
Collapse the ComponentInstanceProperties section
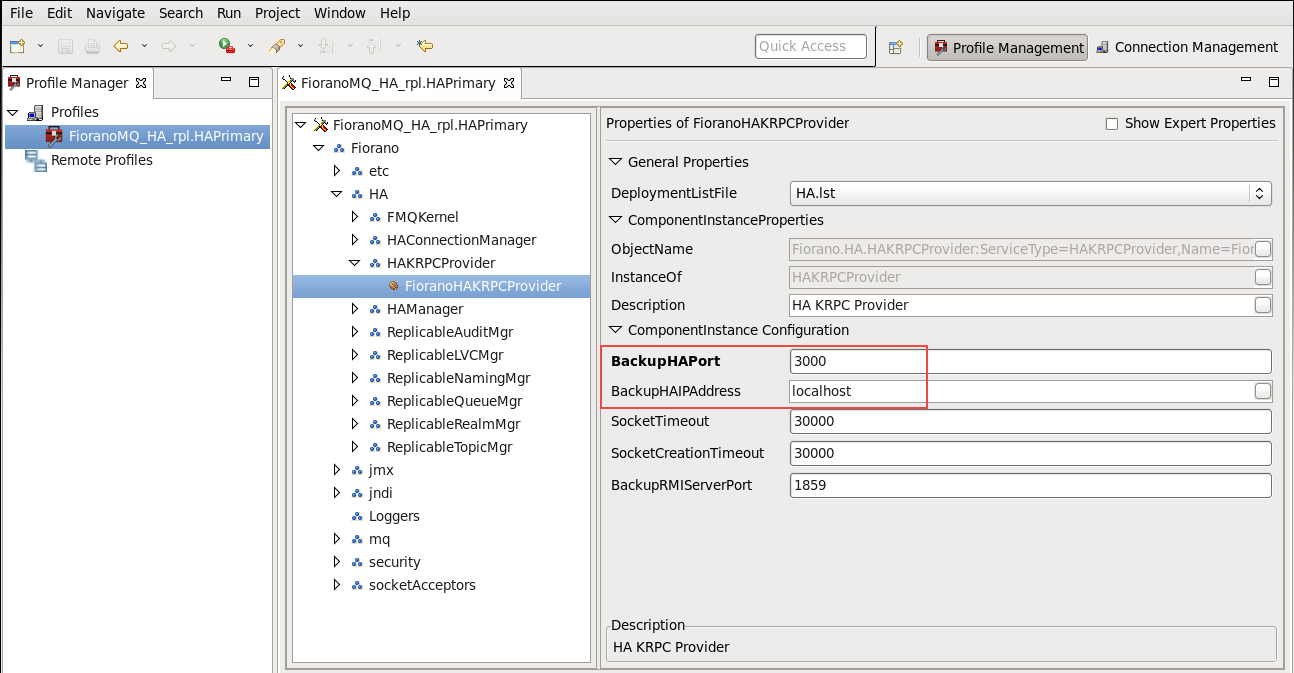tap(614, 220)
